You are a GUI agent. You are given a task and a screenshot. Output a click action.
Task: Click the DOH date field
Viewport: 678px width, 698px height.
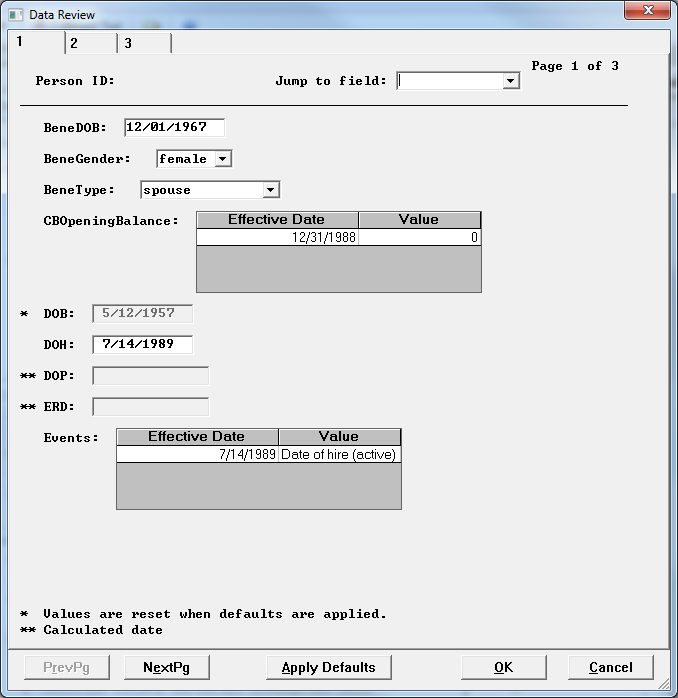pos(142,344)
